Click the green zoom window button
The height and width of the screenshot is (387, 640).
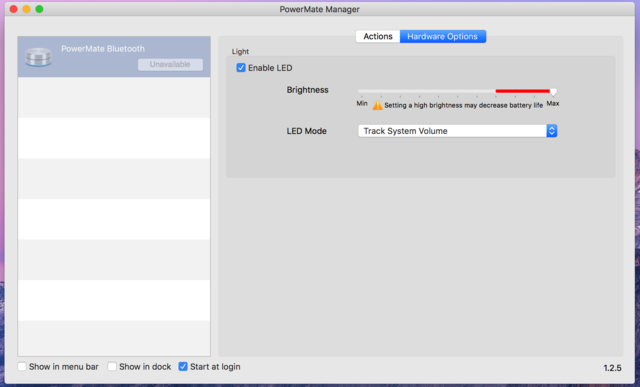(x=39, y=9)
